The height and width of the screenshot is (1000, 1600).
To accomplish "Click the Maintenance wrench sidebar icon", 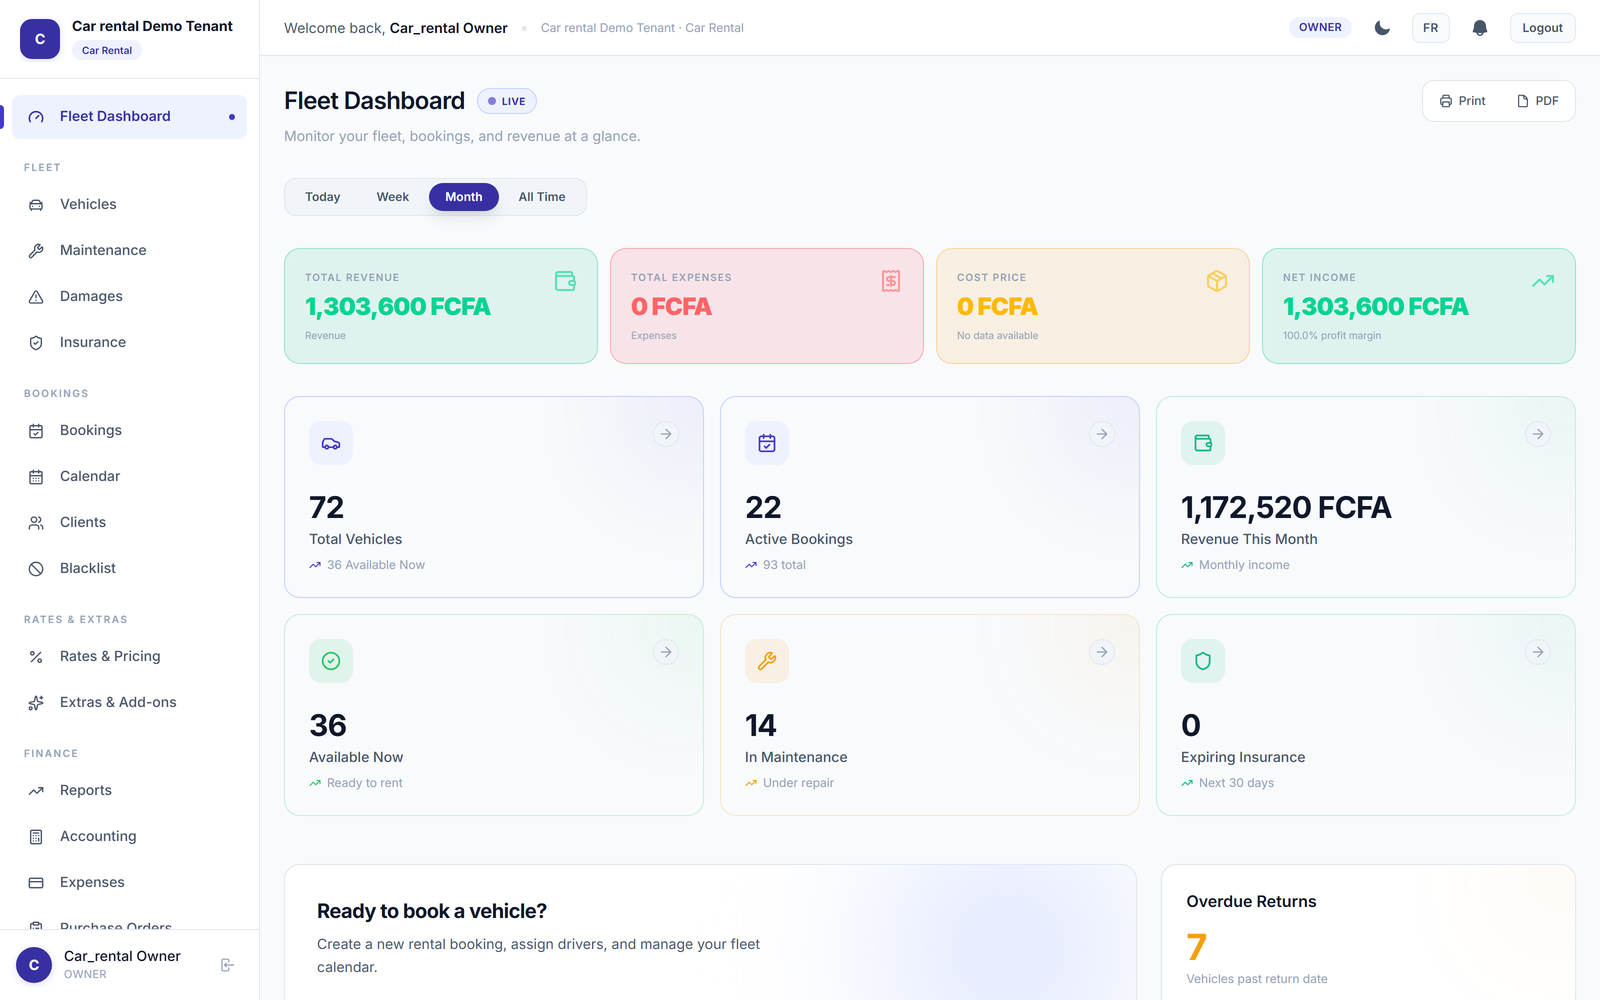I will pos(36,251).
